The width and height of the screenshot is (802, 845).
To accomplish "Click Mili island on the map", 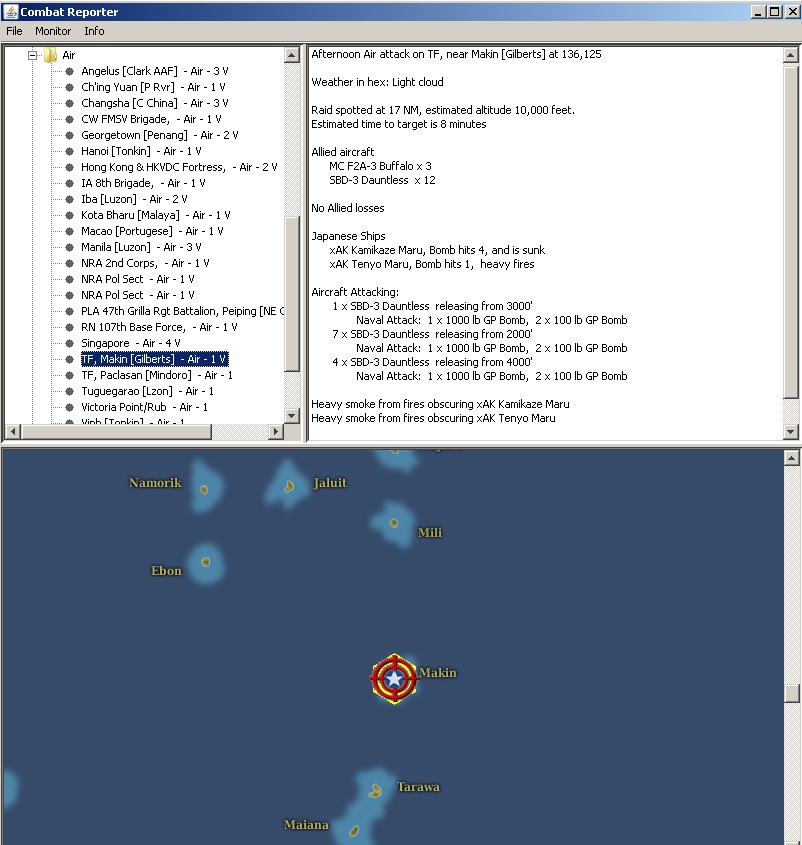I will coord(394,523).
